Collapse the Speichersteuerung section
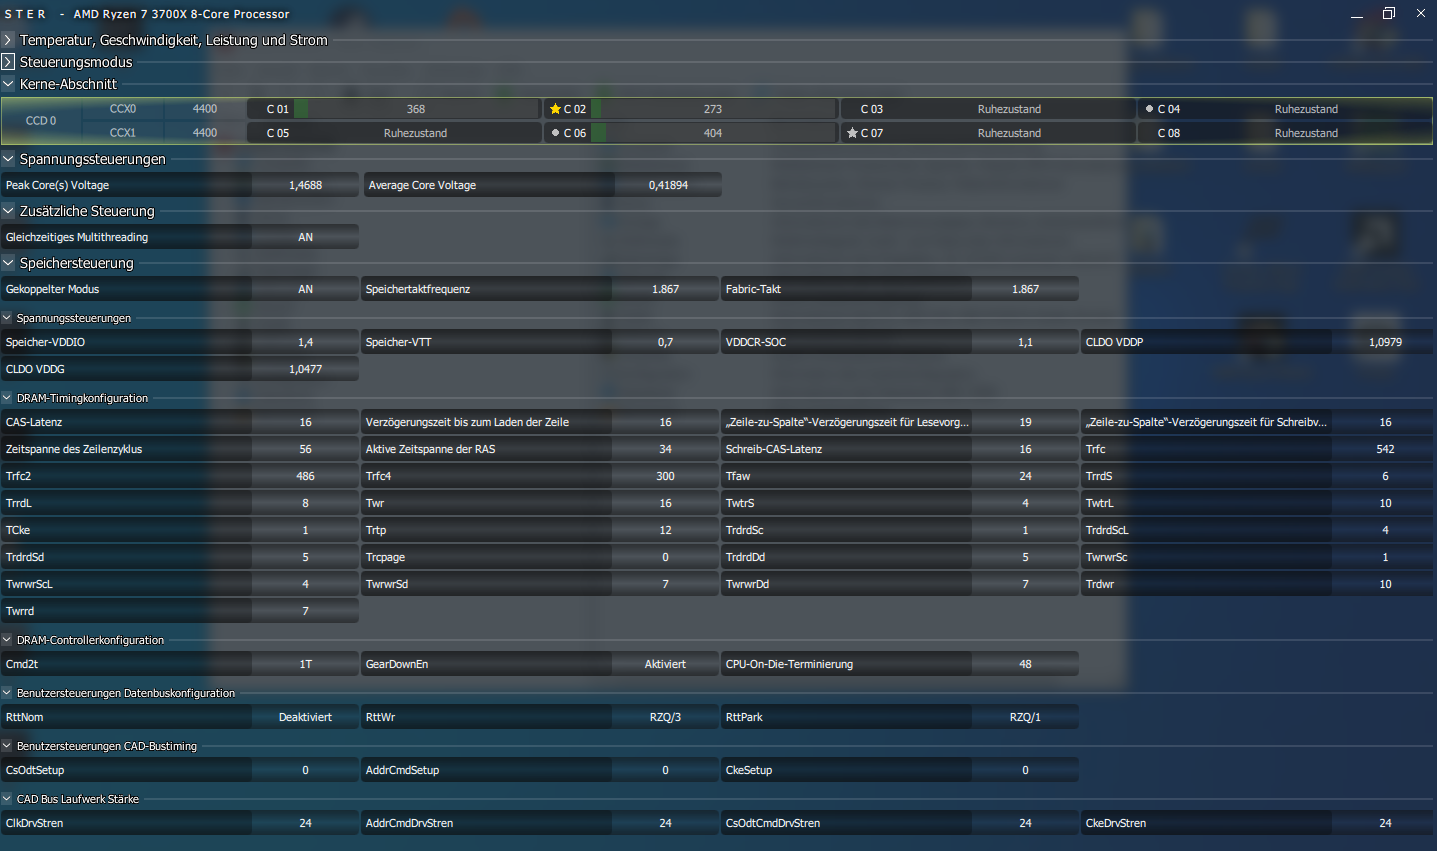 8,263
